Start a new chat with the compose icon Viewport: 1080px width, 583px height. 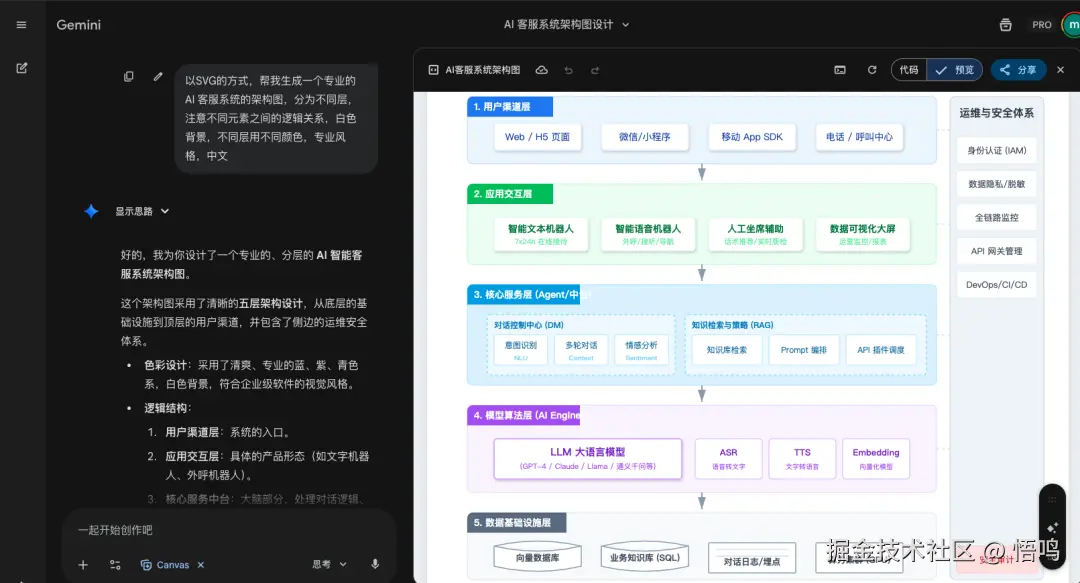(20, 67)
